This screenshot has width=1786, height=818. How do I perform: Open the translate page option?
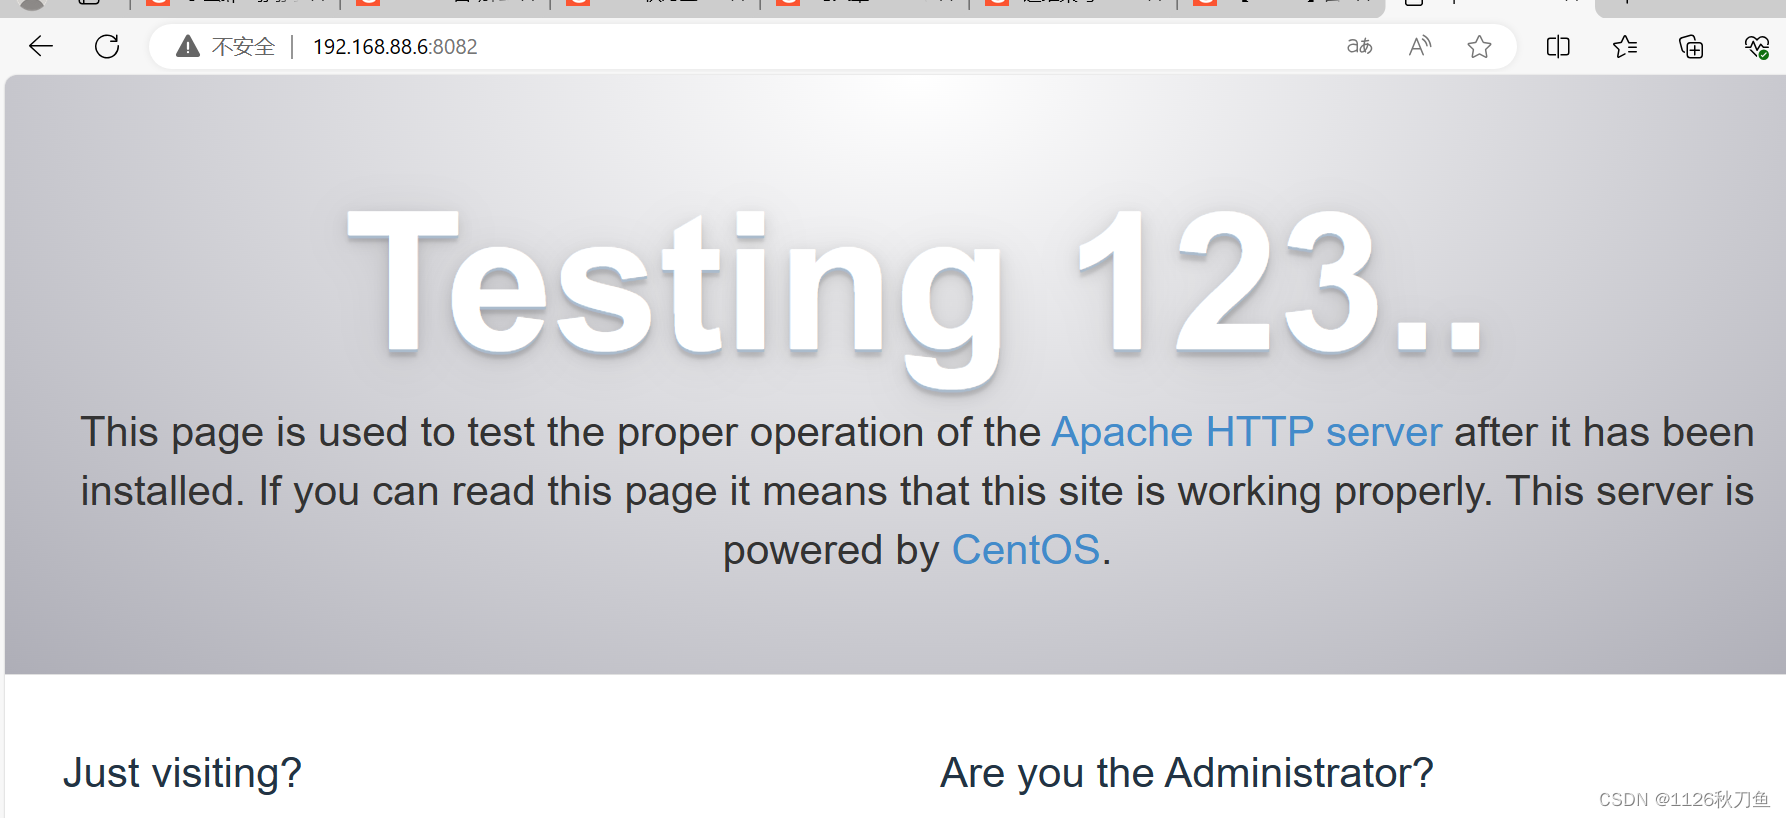[x=1360, y=46]
